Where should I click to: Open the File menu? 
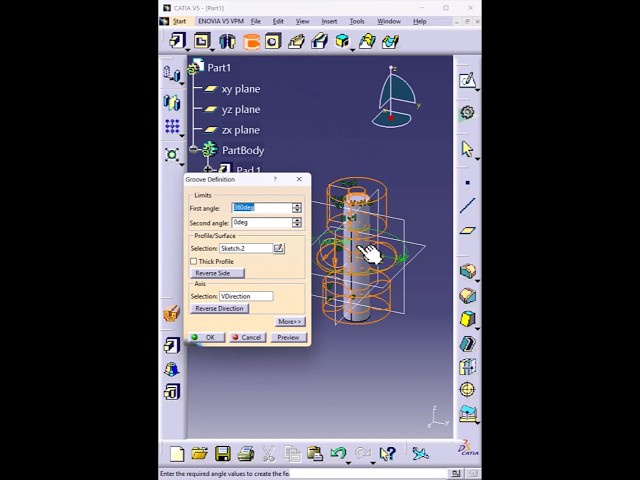256,21
